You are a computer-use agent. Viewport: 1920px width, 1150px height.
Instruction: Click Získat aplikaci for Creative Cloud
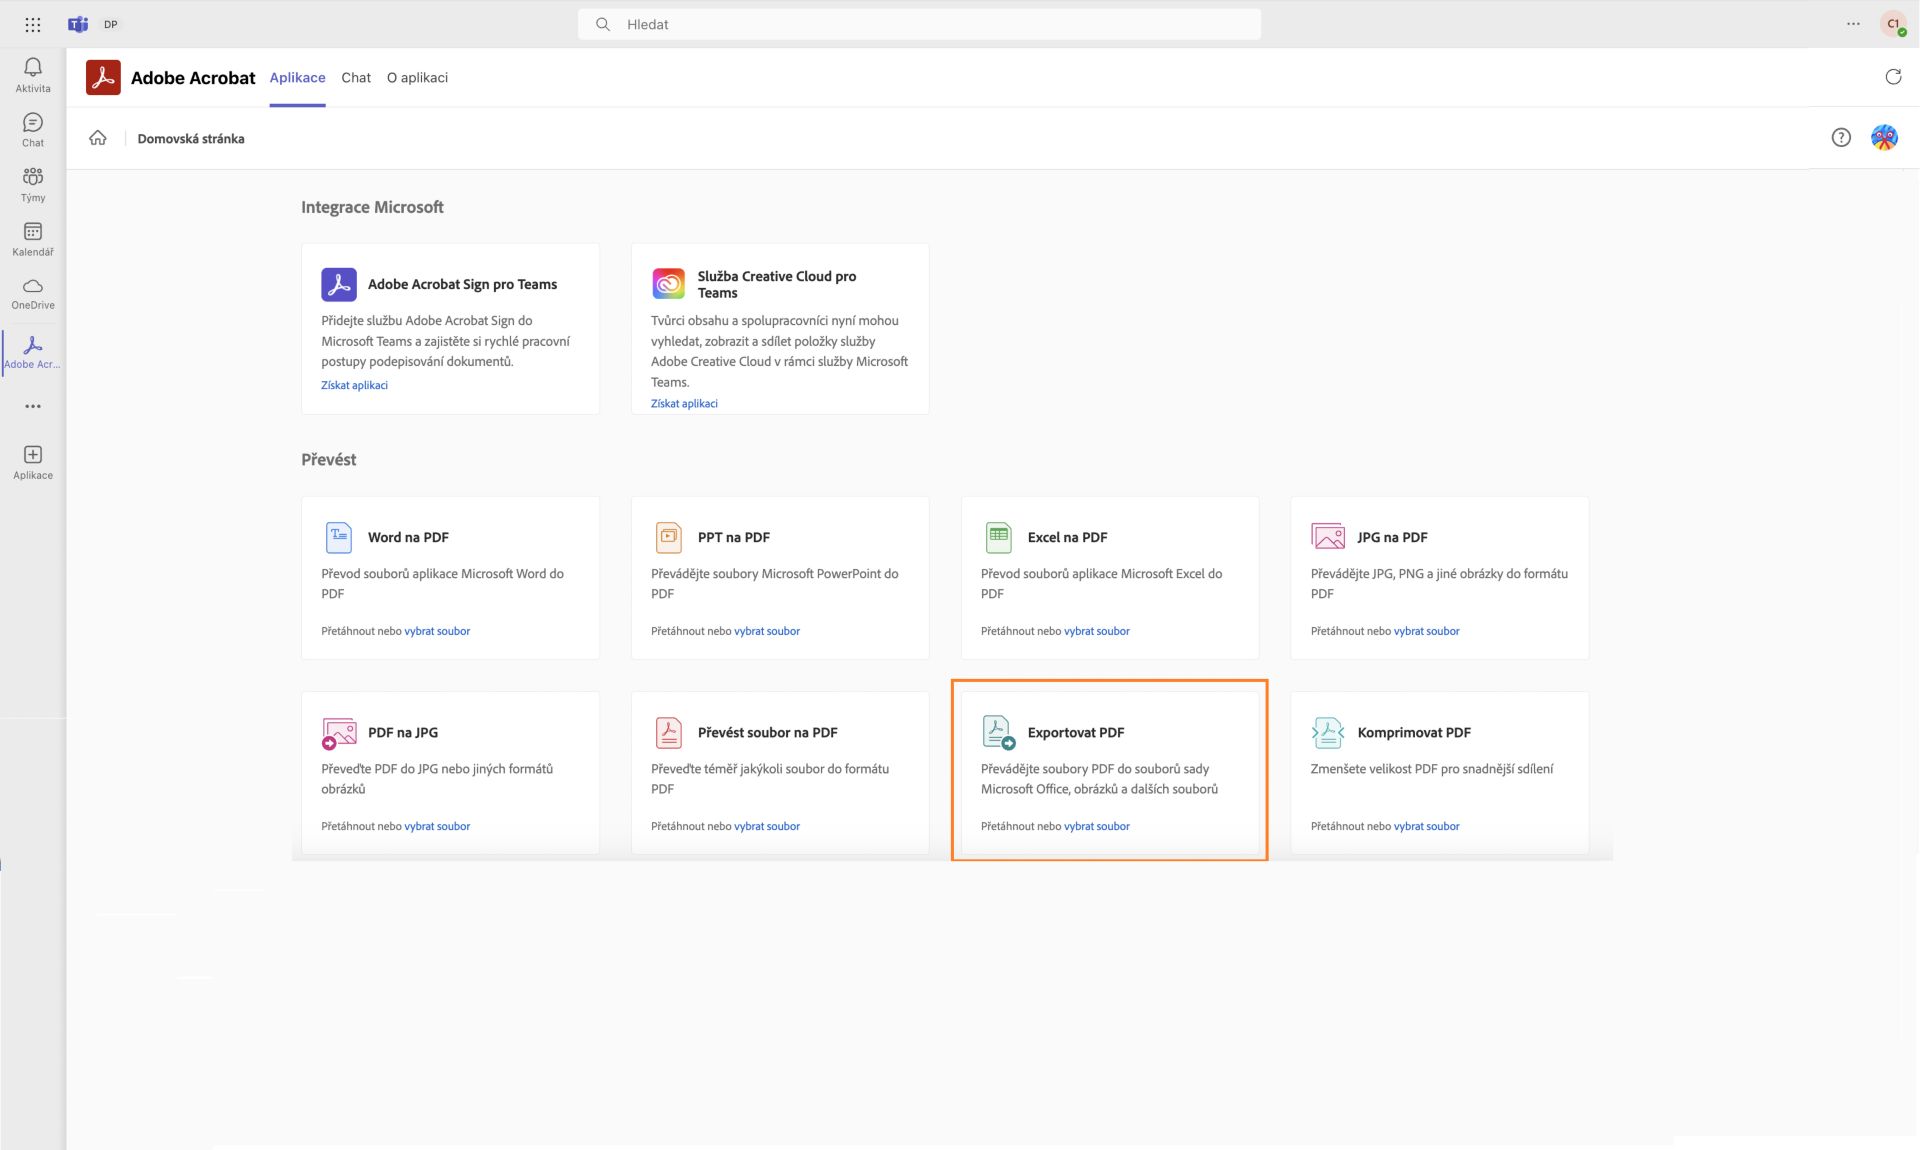click(x=684, y=404)
